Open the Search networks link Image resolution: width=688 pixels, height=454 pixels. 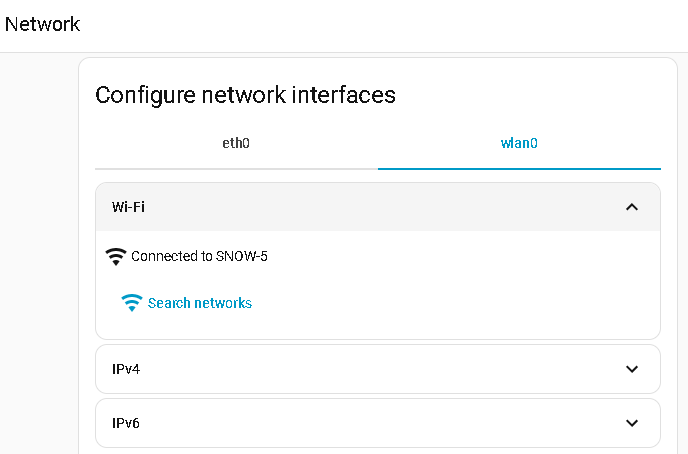(199, 303)
